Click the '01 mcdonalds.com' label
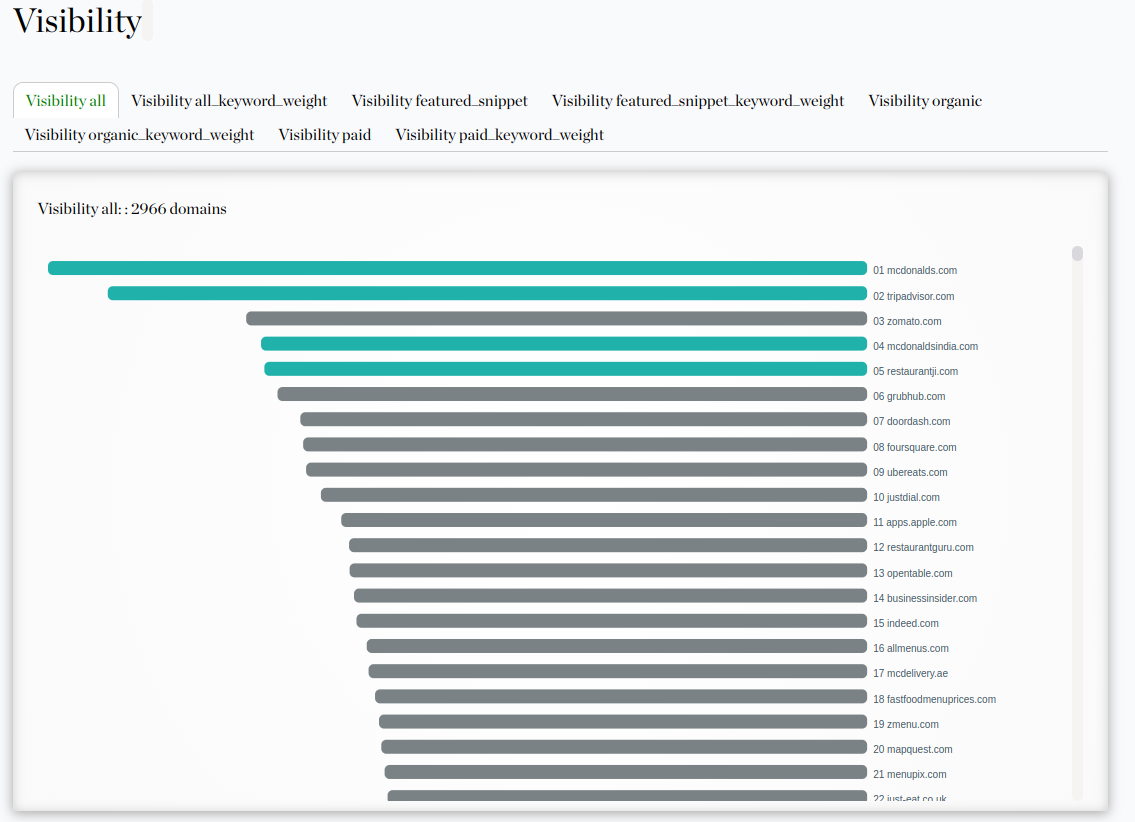1135x822 pixels. pyautogui.click(x=915, y=271)
